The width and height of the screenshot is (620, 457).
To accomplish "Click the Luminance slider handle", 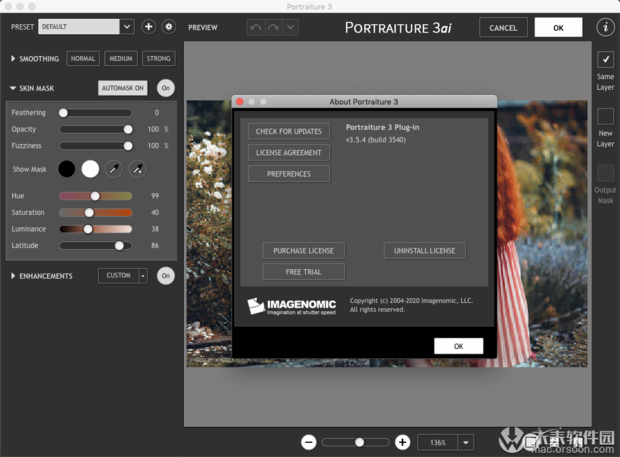I will (88, 229).
